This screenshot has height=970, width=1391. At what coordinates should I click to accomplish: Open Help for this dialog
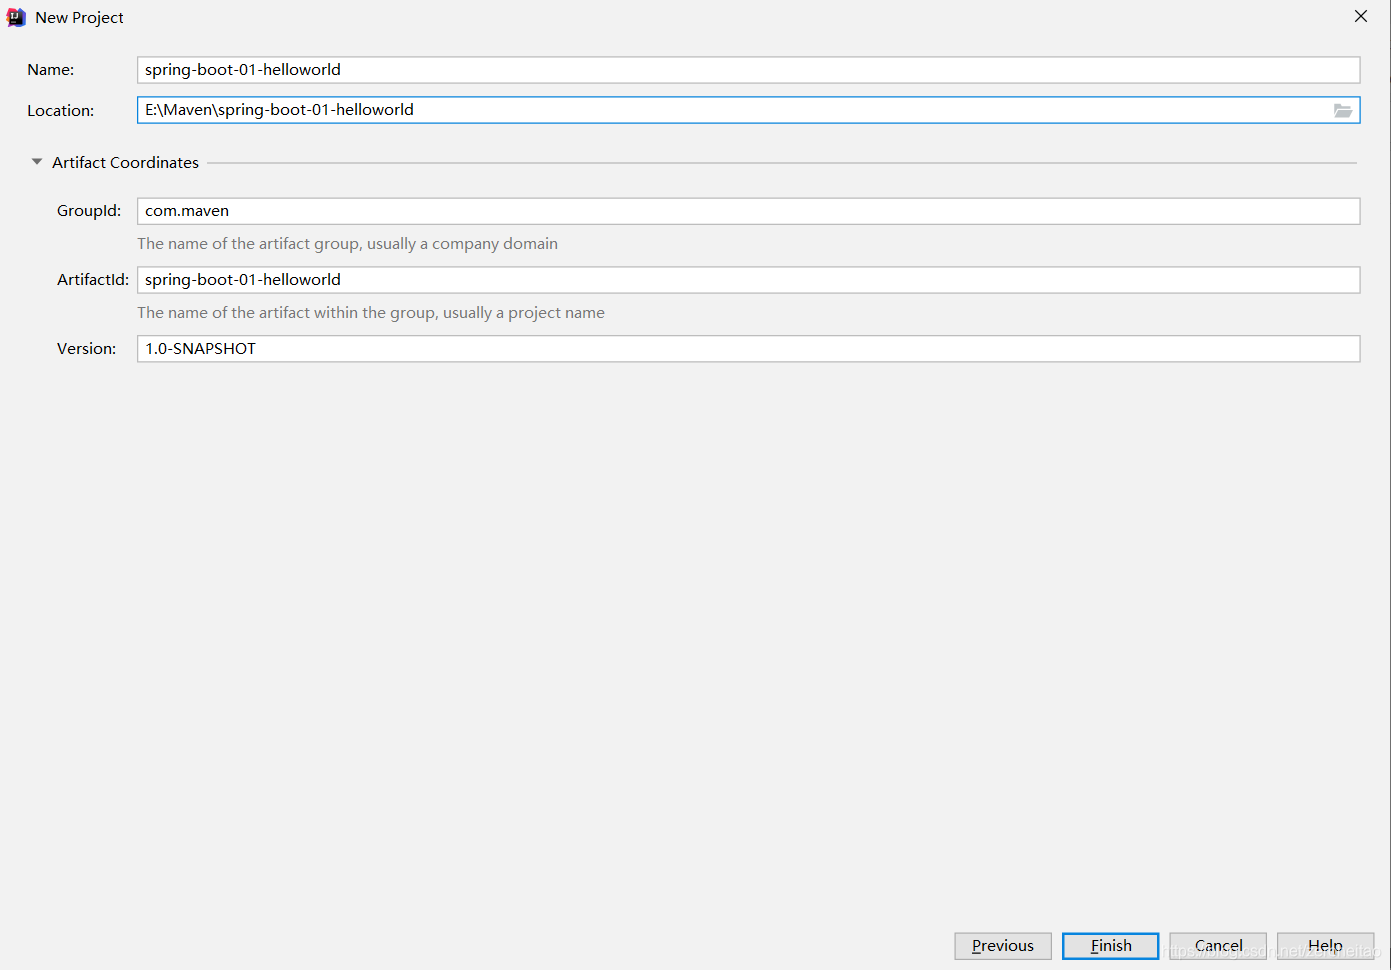(x=1325, y=946)
